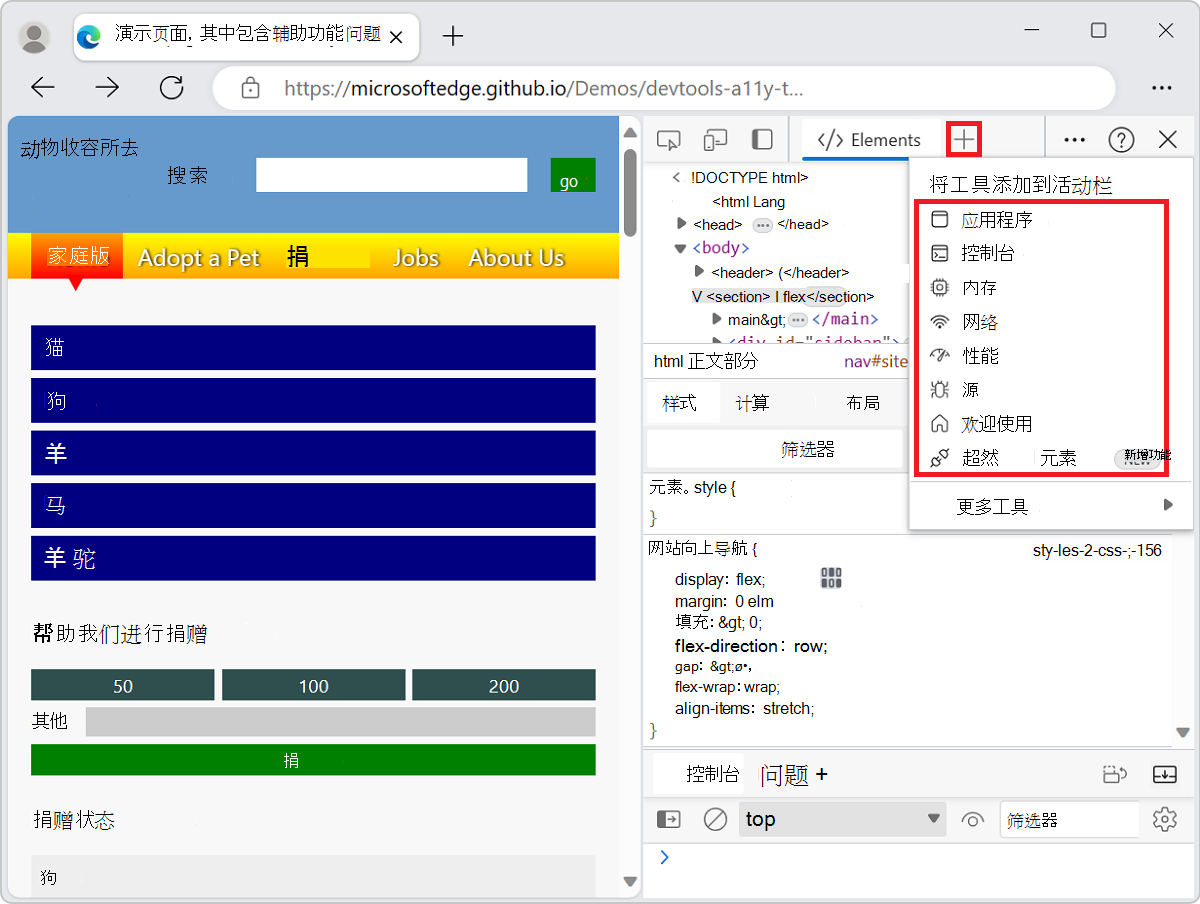Select the 问题 drawer tab

[784, 774]
